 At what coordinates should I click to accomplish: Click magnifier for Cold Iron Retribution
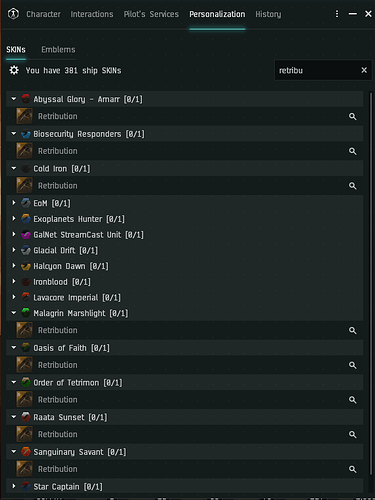point(352,186)
